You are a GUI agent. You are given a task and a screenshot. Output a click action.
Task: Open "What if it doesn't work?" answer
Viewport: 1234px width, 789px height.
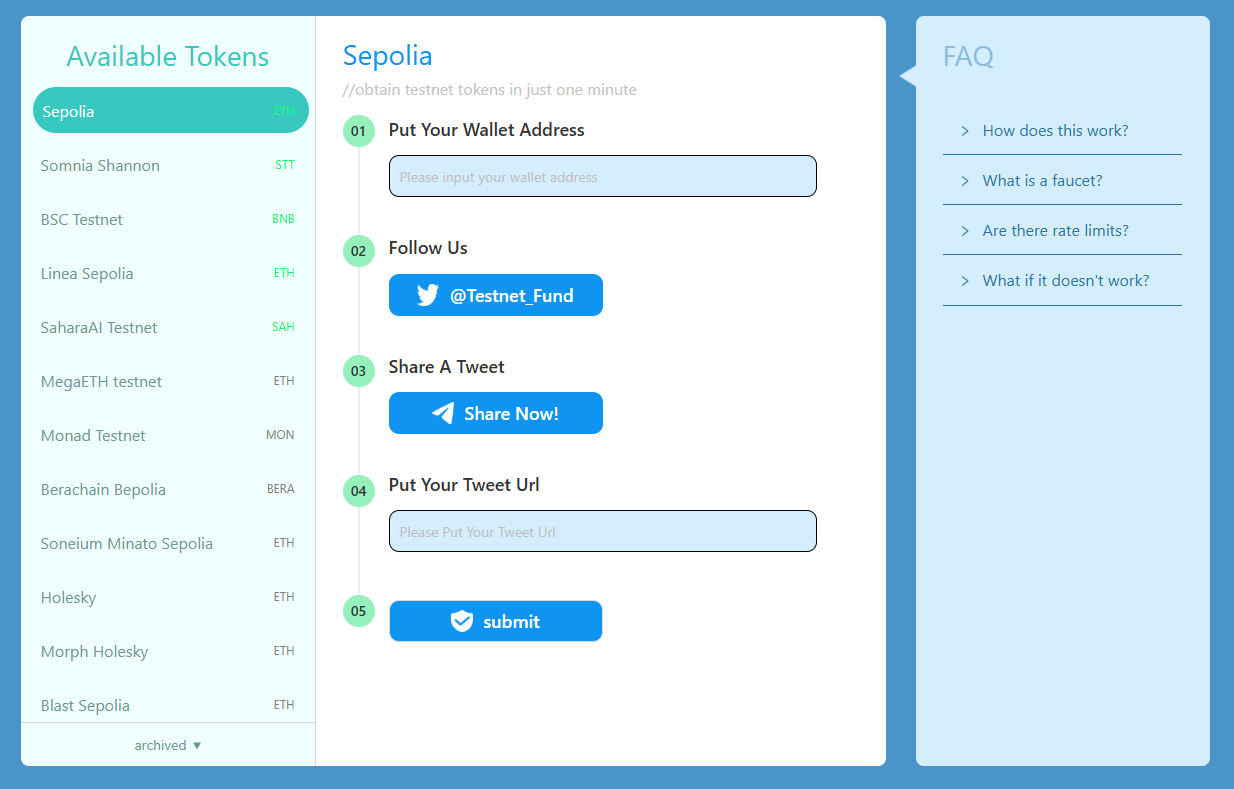[x=1065, y=281]
